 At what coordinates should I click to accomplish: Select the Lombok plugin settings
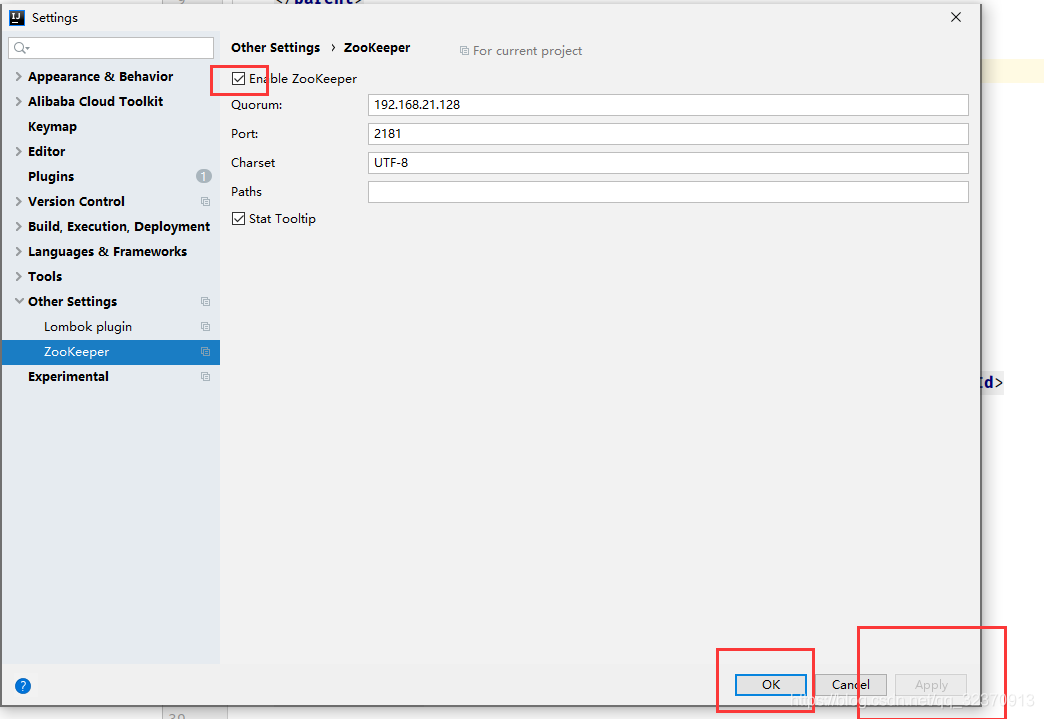88,327
